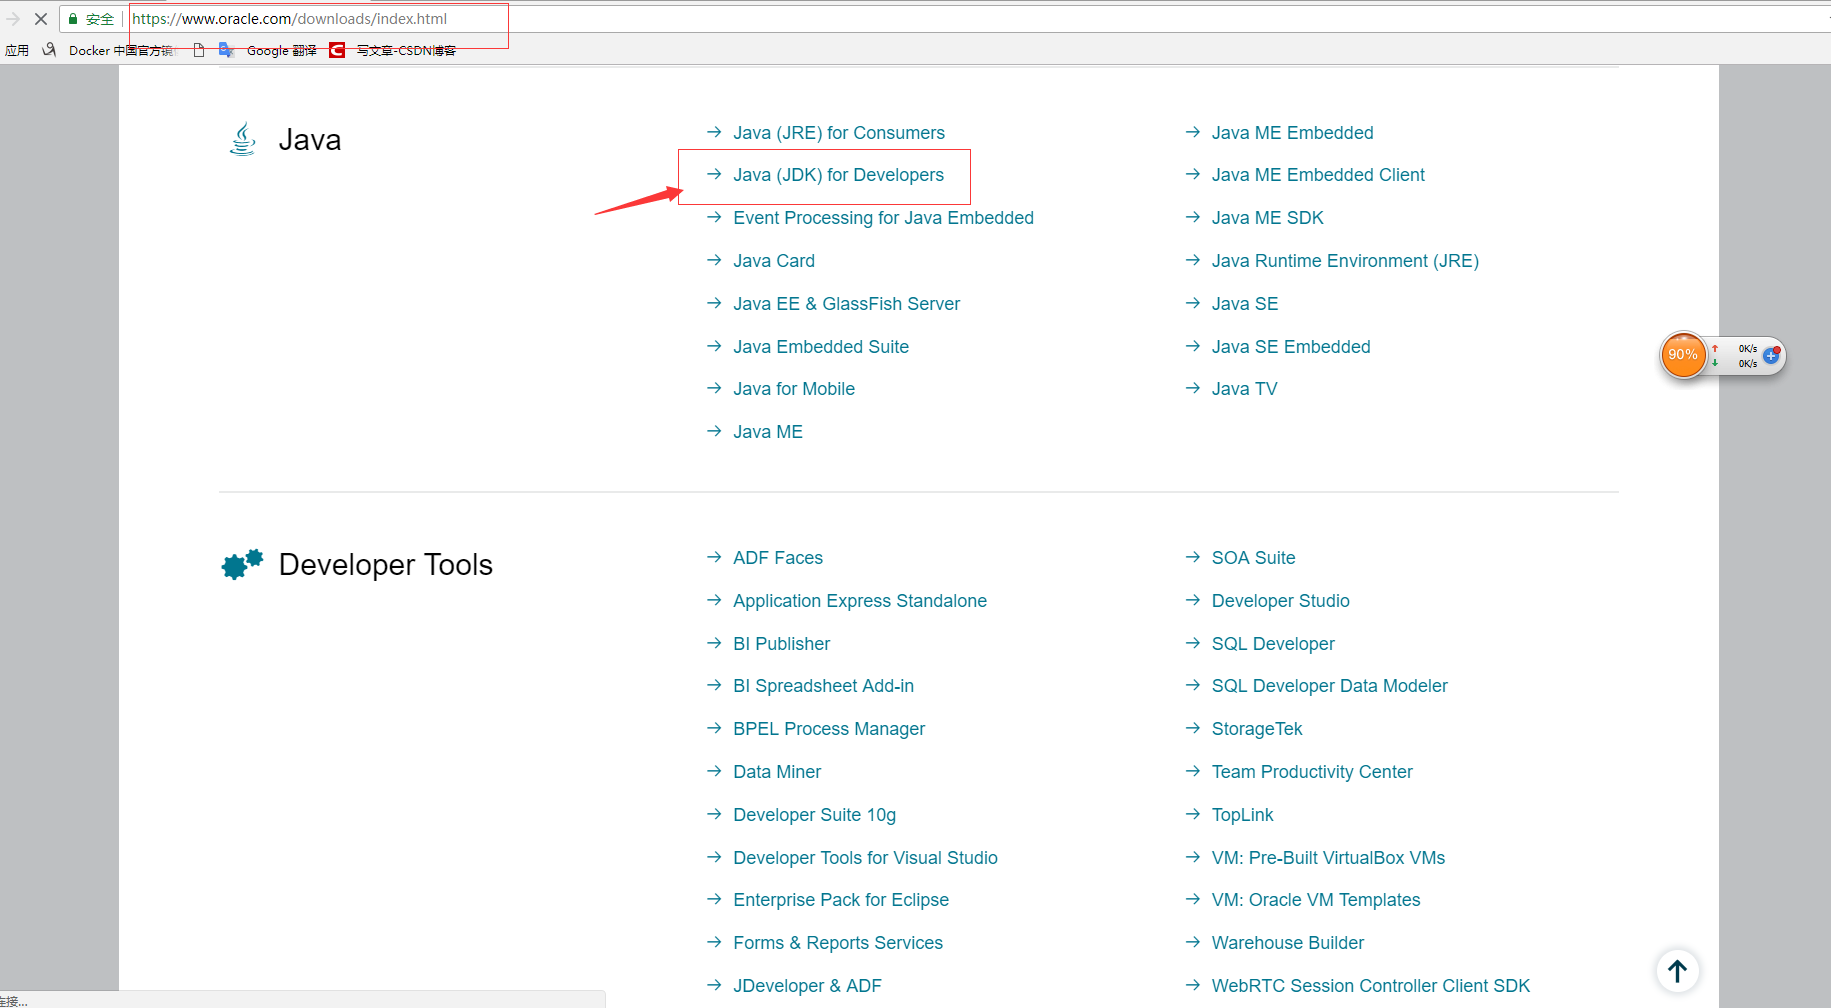Open BPEL Process Manager link
The image size is (1831, 1008).
829,729
